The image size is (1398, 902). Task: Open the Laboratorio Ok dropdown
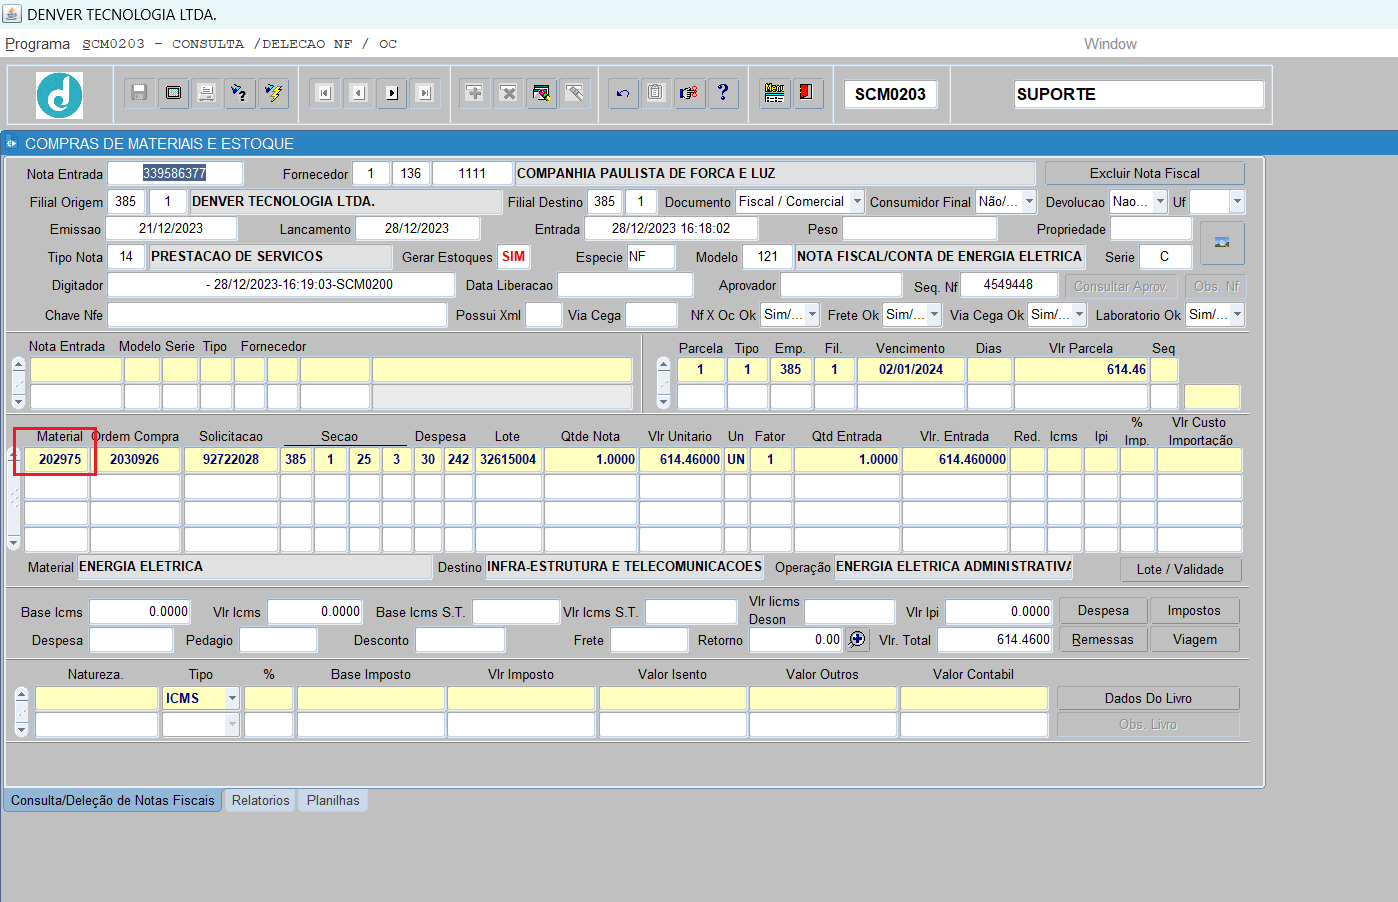[x=1237, y=315]
